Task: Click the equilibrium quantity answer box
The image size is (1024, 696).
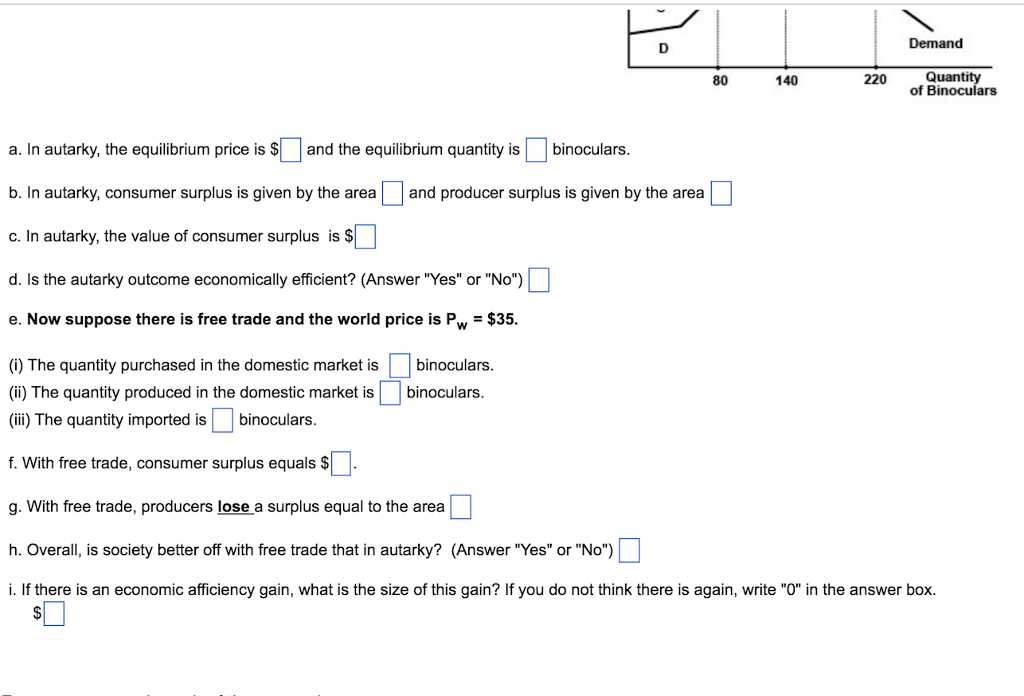Action: point(535,149)
